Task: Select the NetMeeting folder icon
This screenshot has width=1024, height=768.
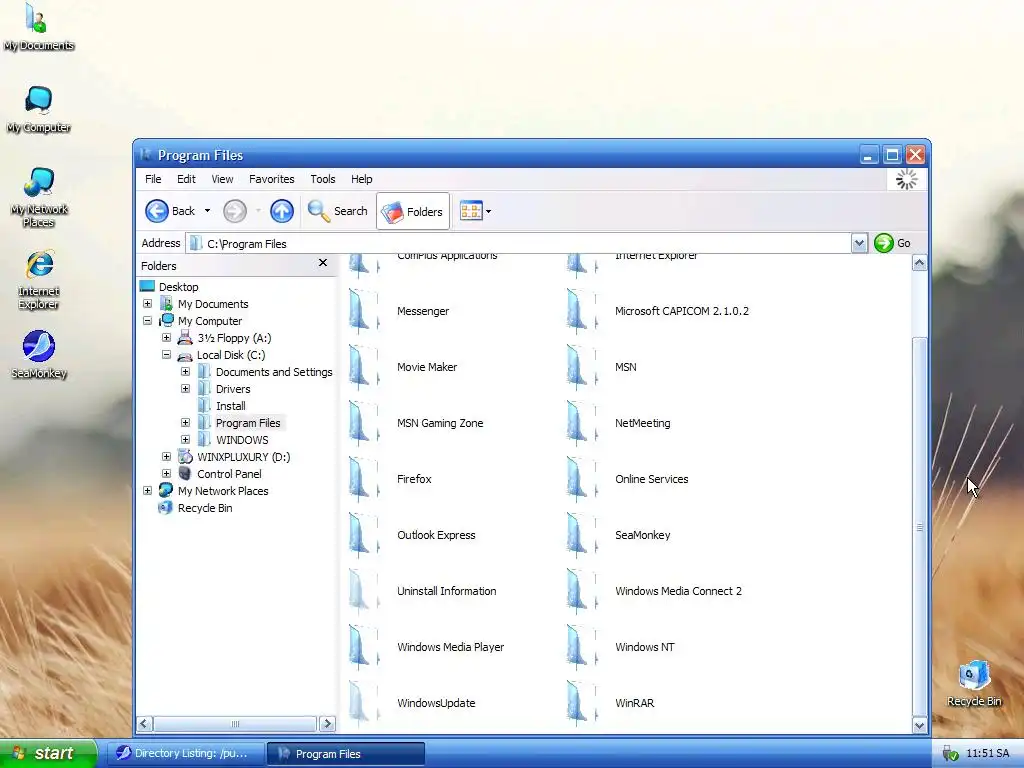Action: coord(582,423)
